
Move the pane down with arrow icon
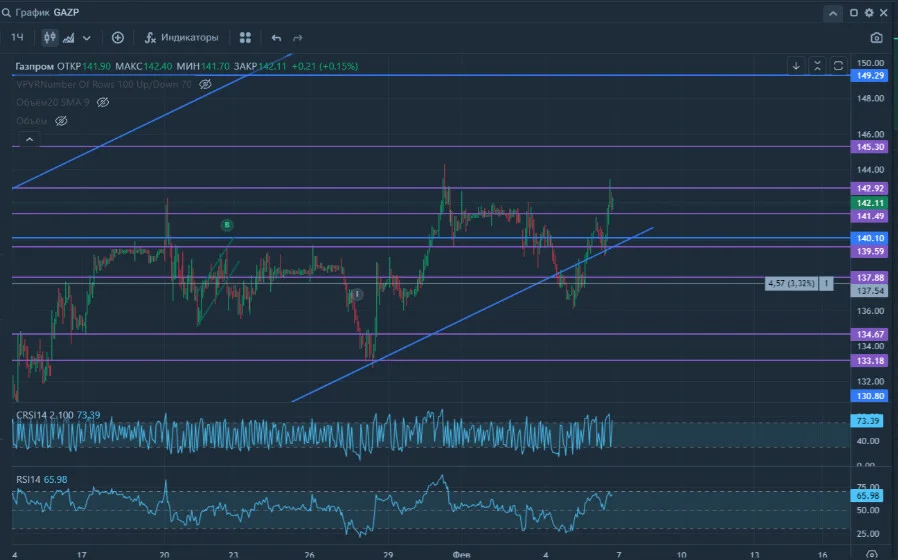point(796,66)
